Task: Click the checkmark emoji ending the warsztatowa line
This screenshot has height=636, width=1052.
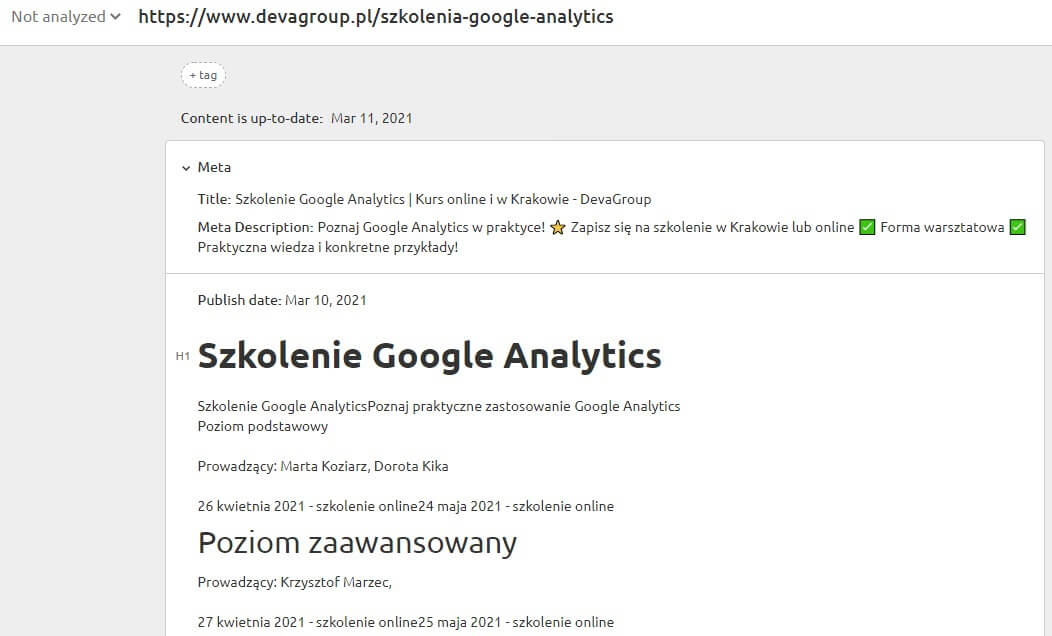Action: [x=1017, y=227]
